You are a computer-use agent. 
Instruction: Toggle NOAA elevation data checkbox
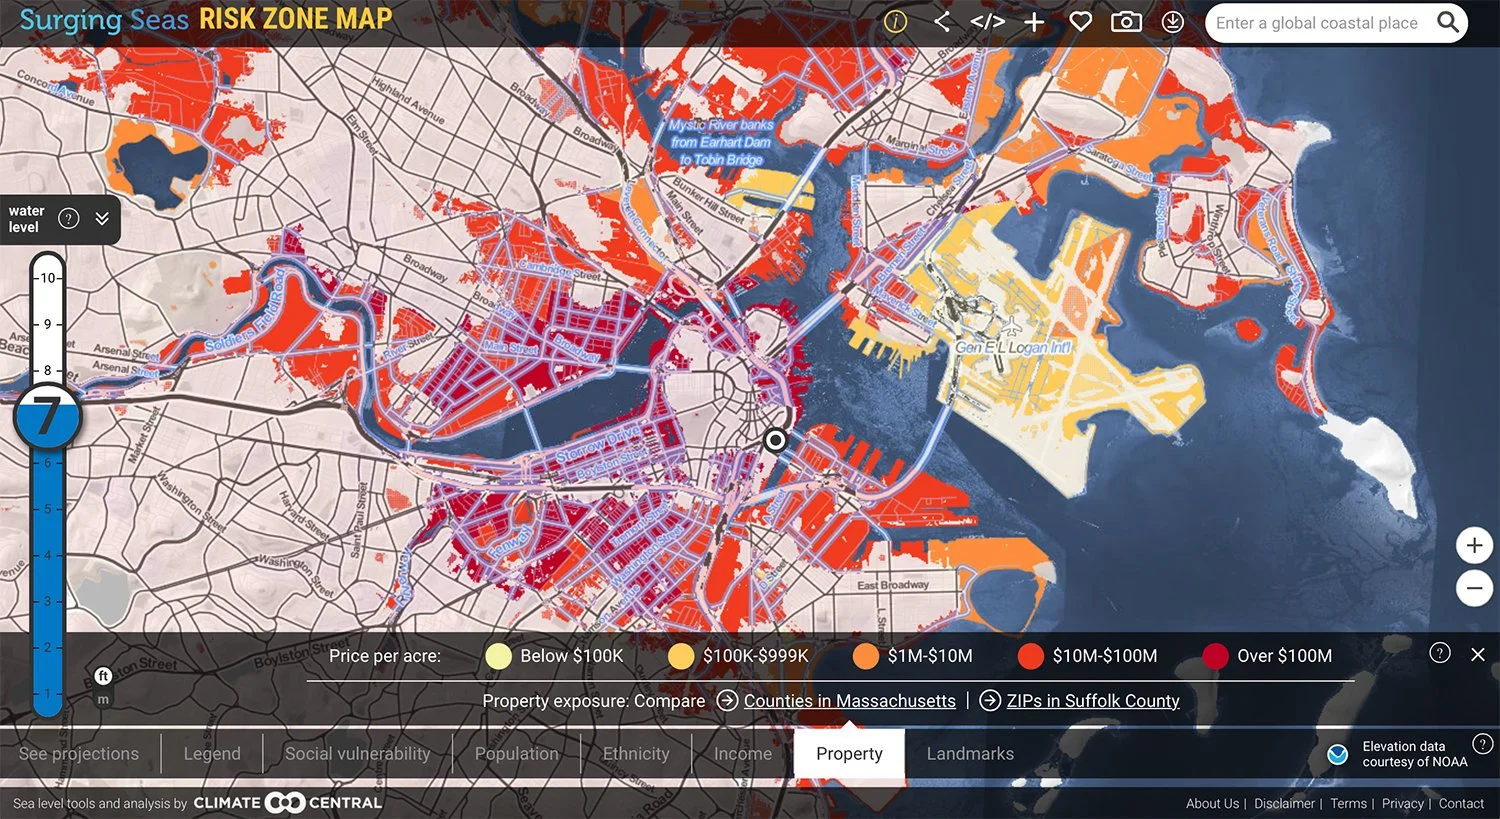[x=1337, y=755]
